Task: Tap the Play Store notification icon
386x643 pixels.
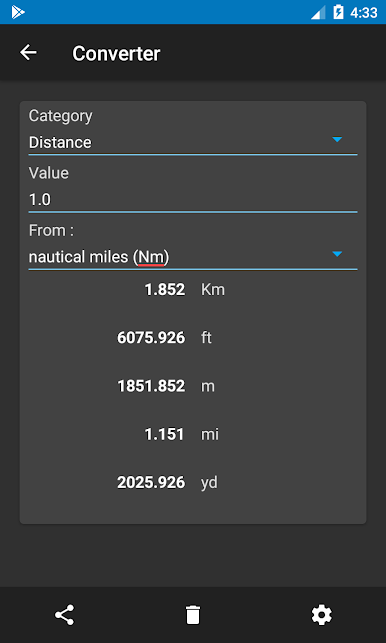Action: click(x=18, y=12)
